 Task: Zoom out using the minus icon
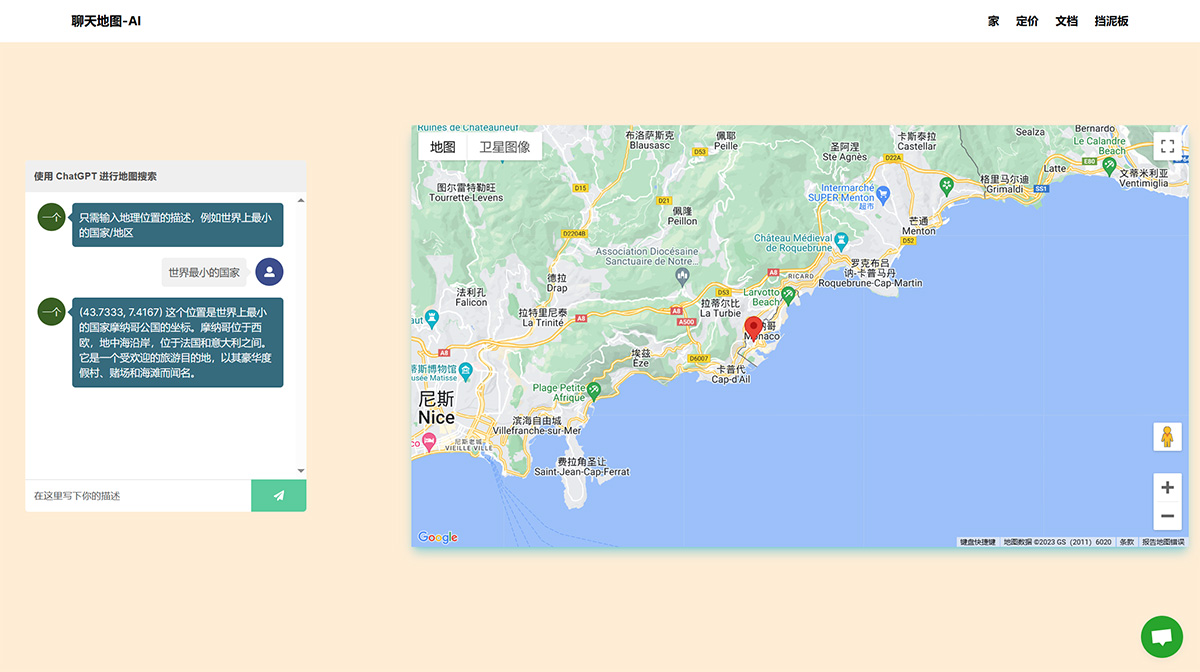pos(1167,515)
